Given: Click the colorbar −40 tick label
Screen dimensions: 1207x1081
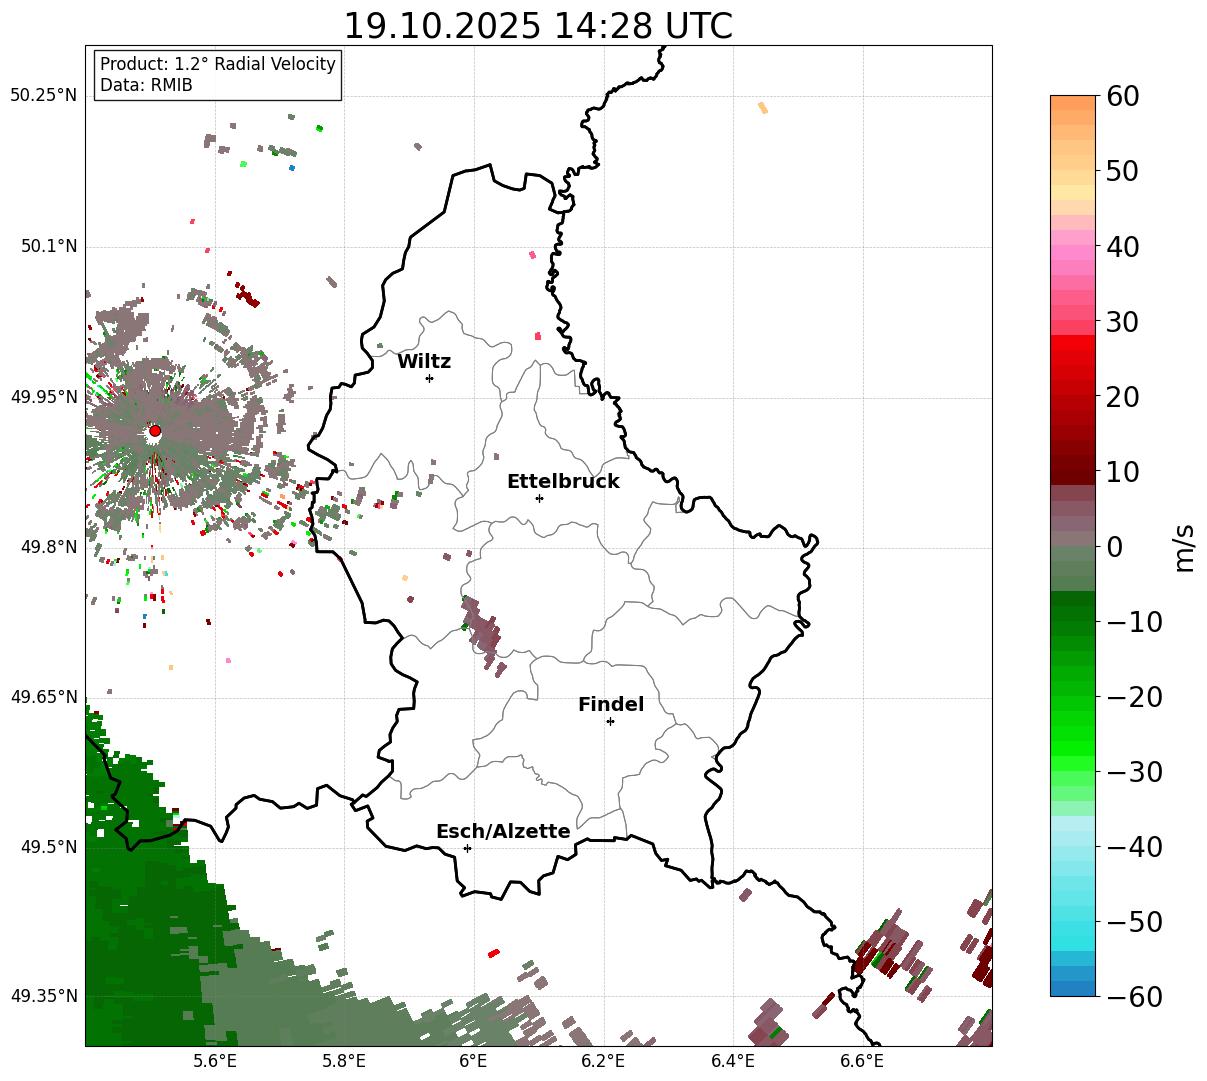Looking at the screenshot, I should 1133,847.
